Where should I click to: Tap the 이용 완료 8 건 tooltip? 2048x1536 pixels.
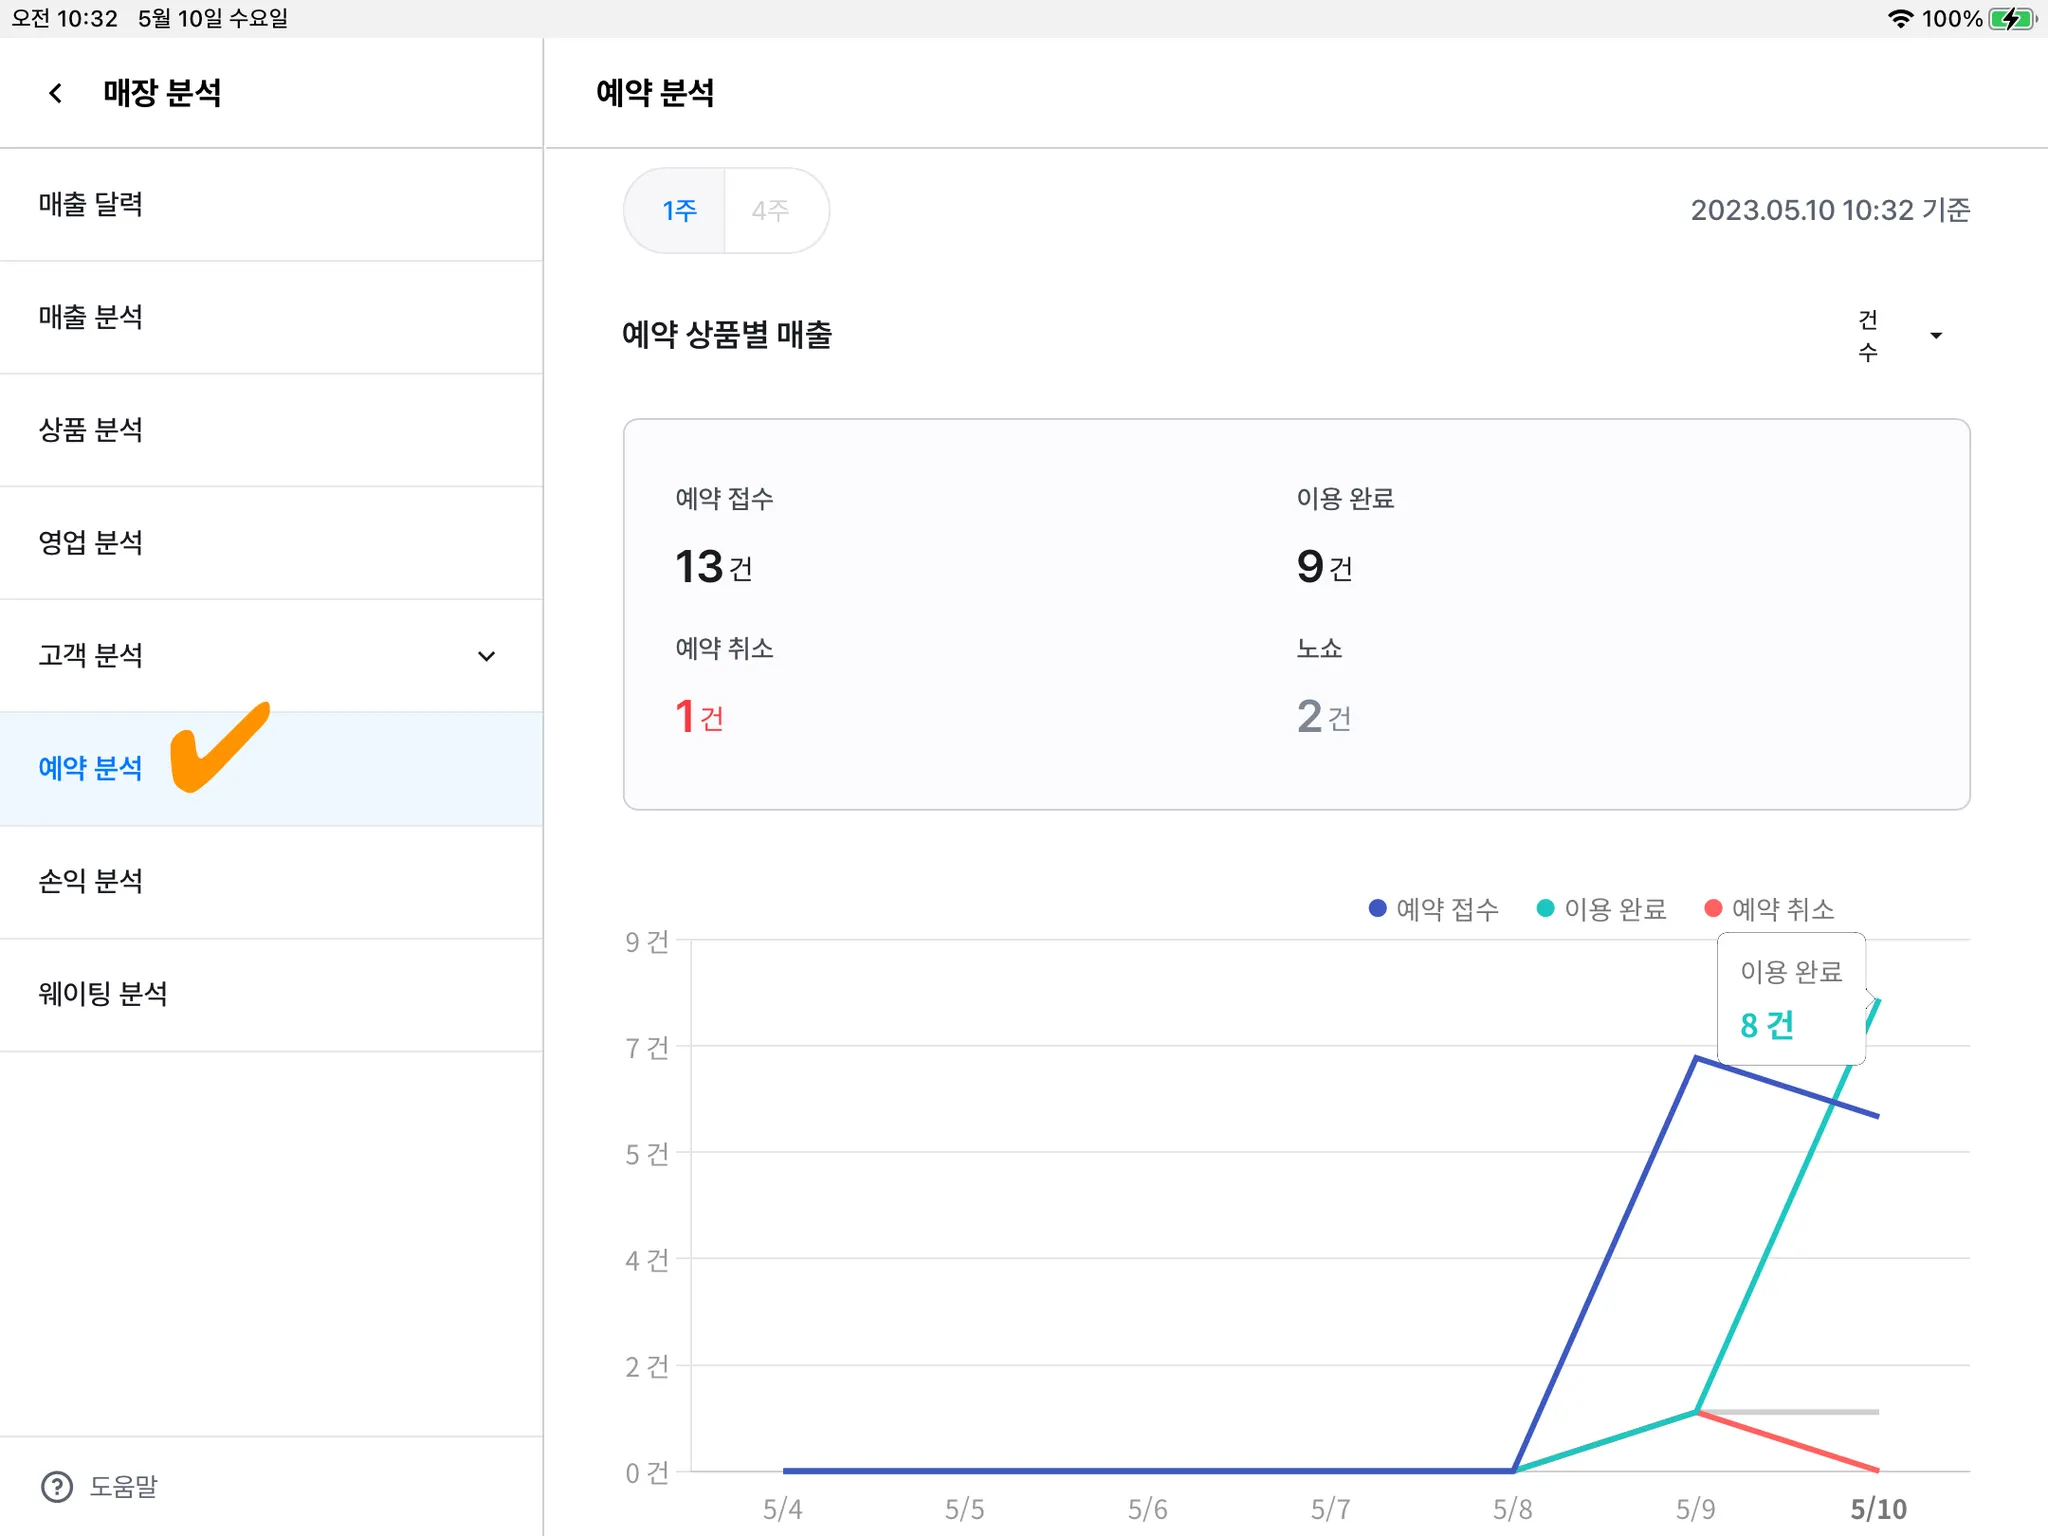[x=1790, y=999]
